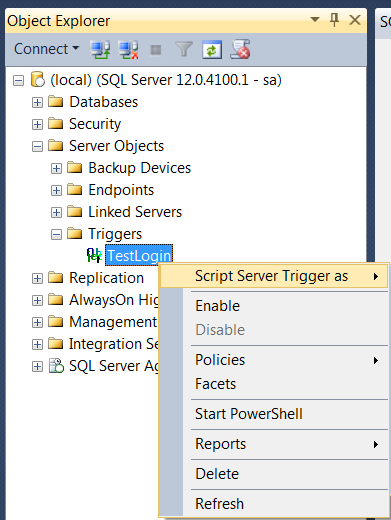Screen dimensions: 391x520
Task: Collapse the Triggers node
Action: 56,234
